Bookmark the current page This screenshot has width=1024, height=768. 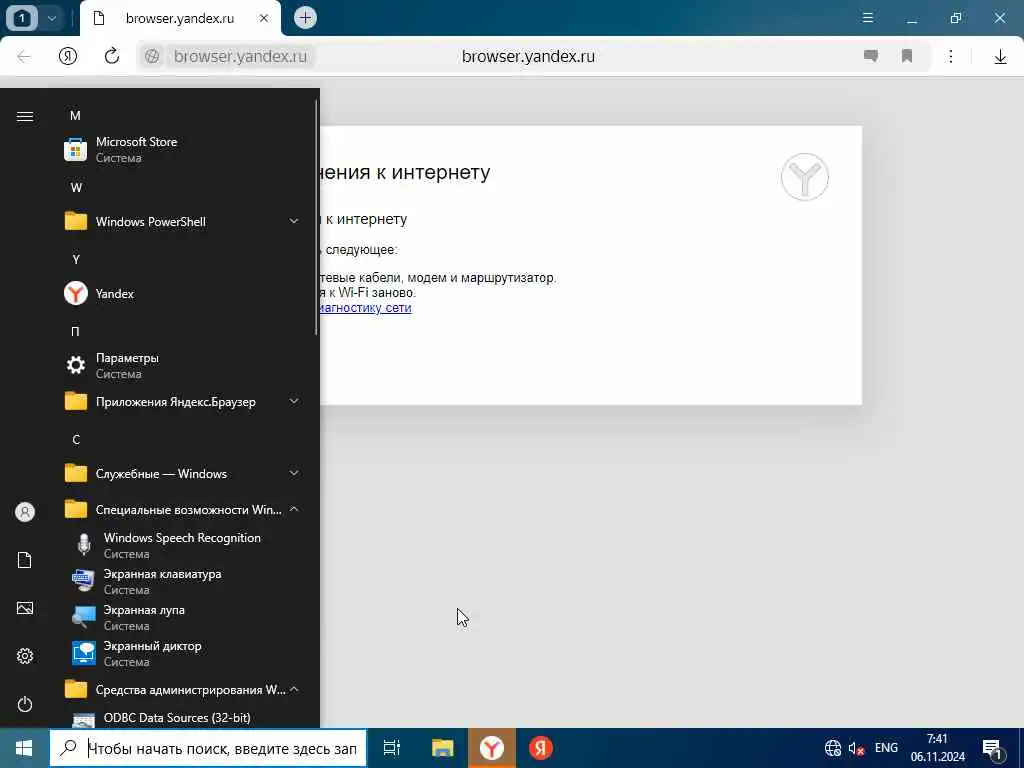(906, 56)
